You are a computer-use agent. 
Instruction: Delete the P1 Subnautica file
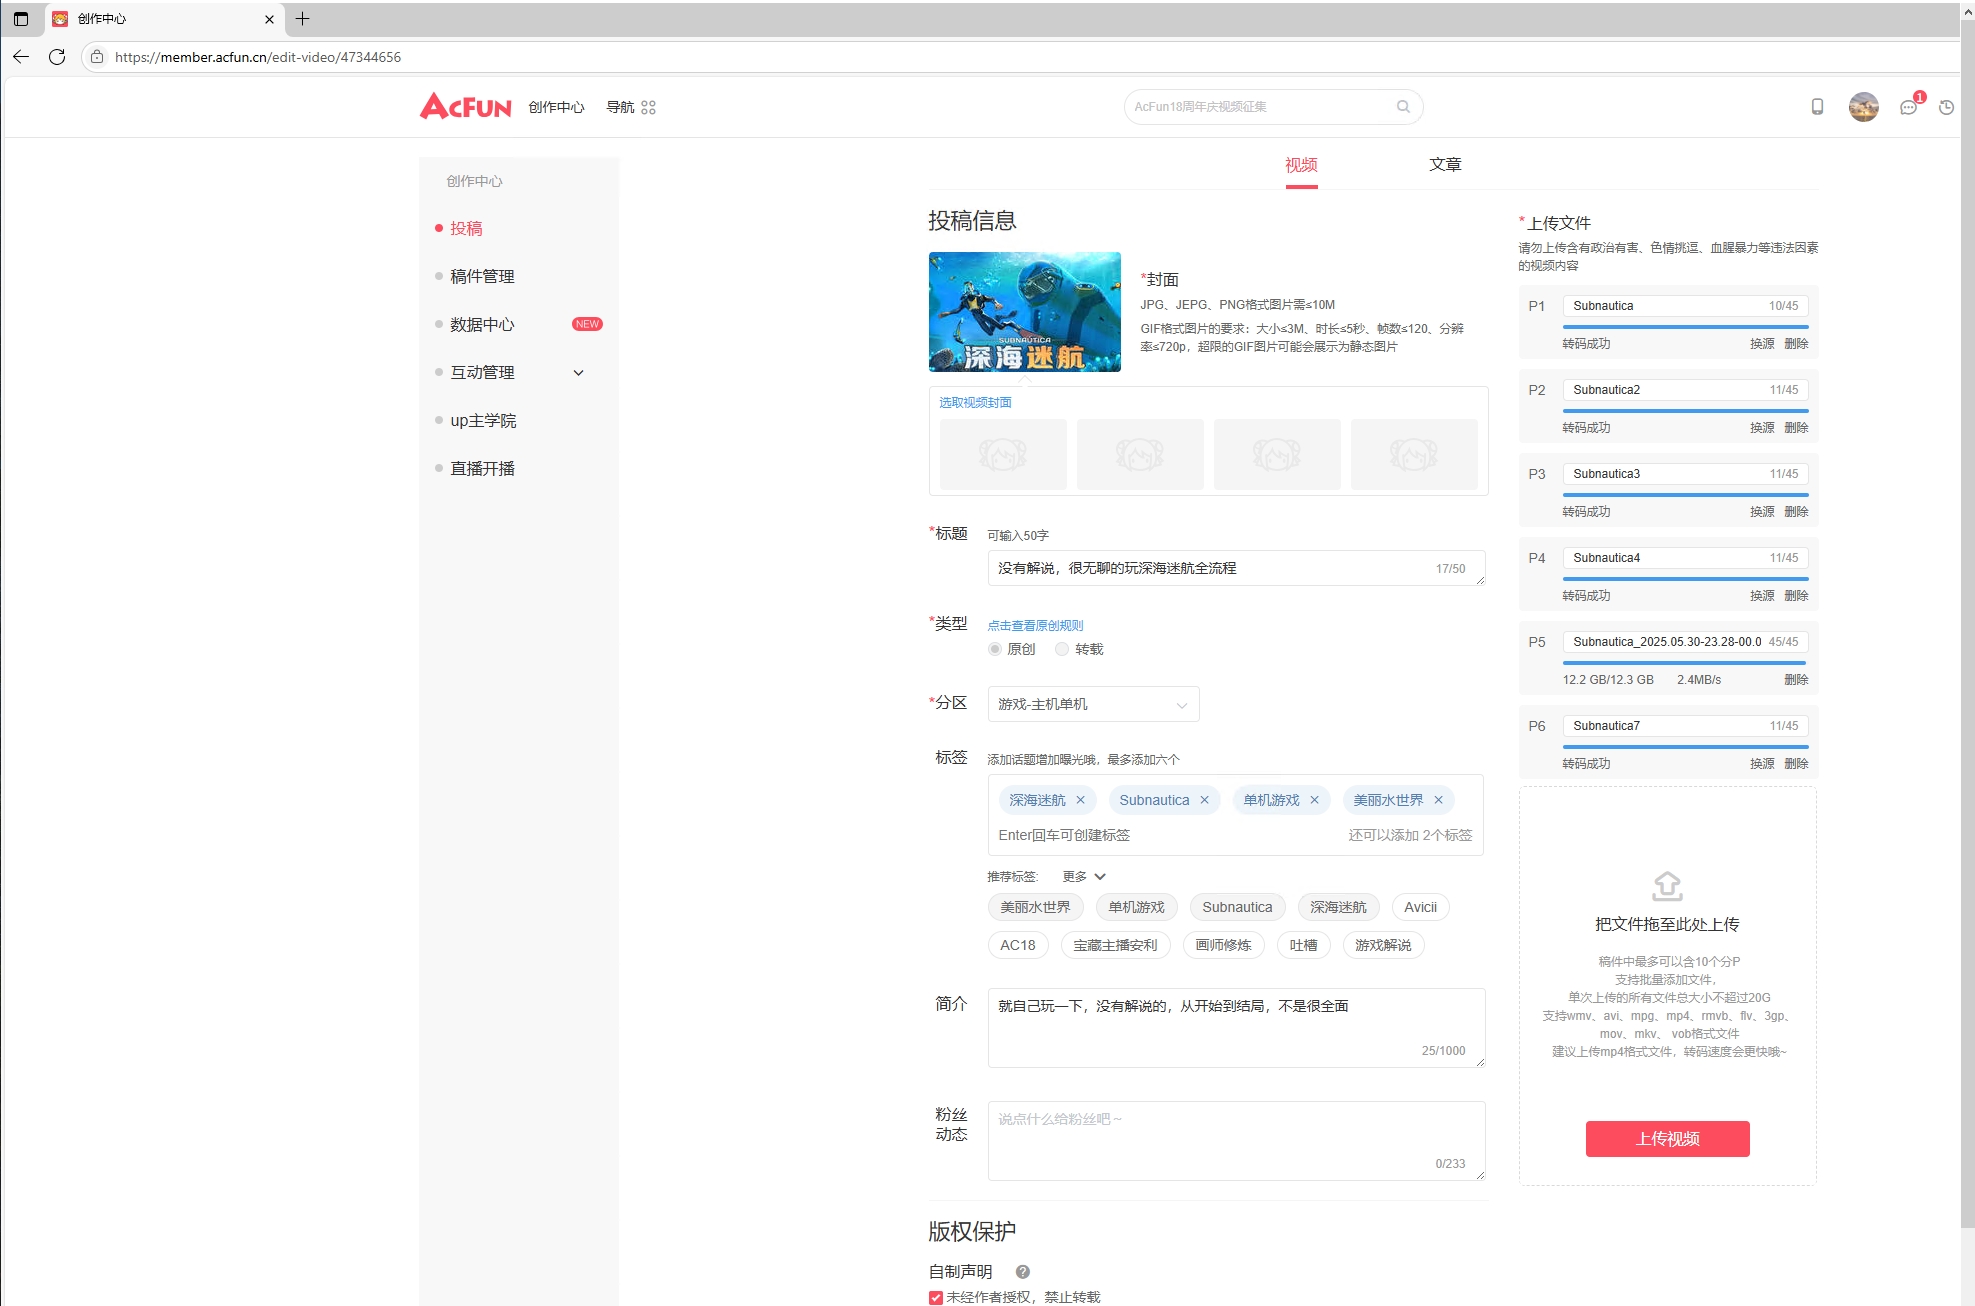1796,343
